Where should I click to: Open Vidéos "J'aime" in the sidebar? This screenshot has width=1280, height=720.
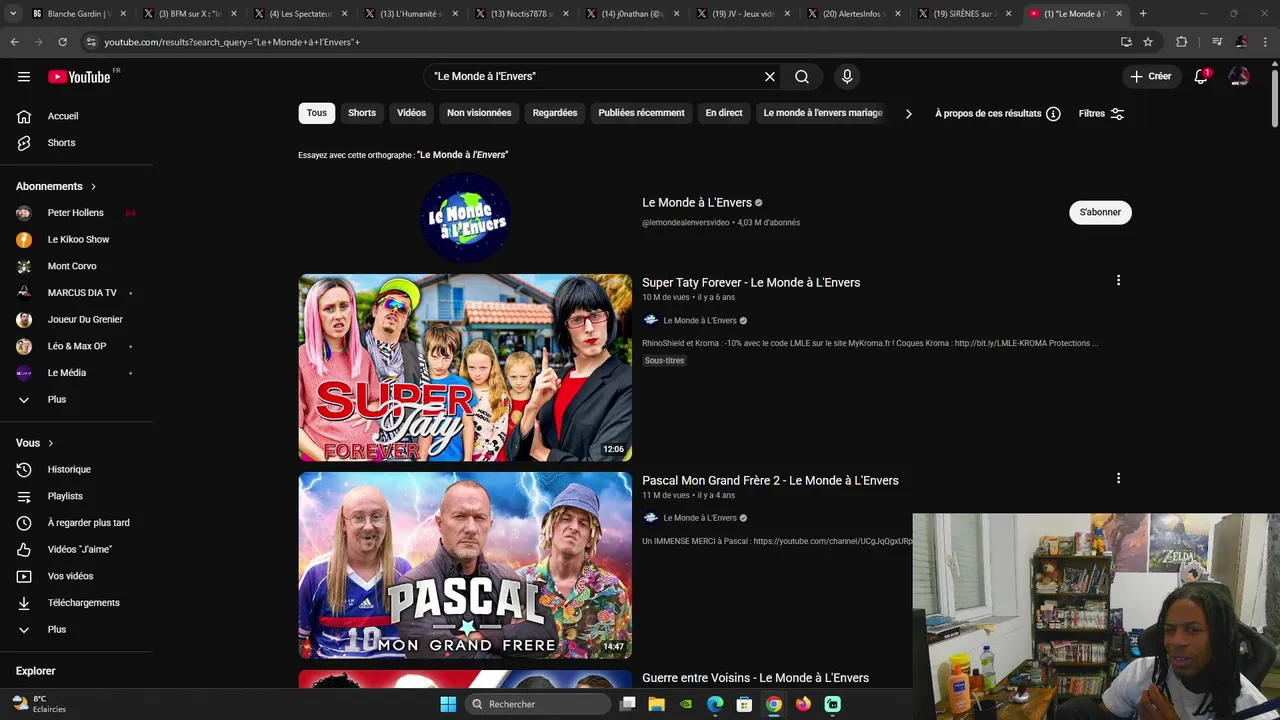click(77, 549)
